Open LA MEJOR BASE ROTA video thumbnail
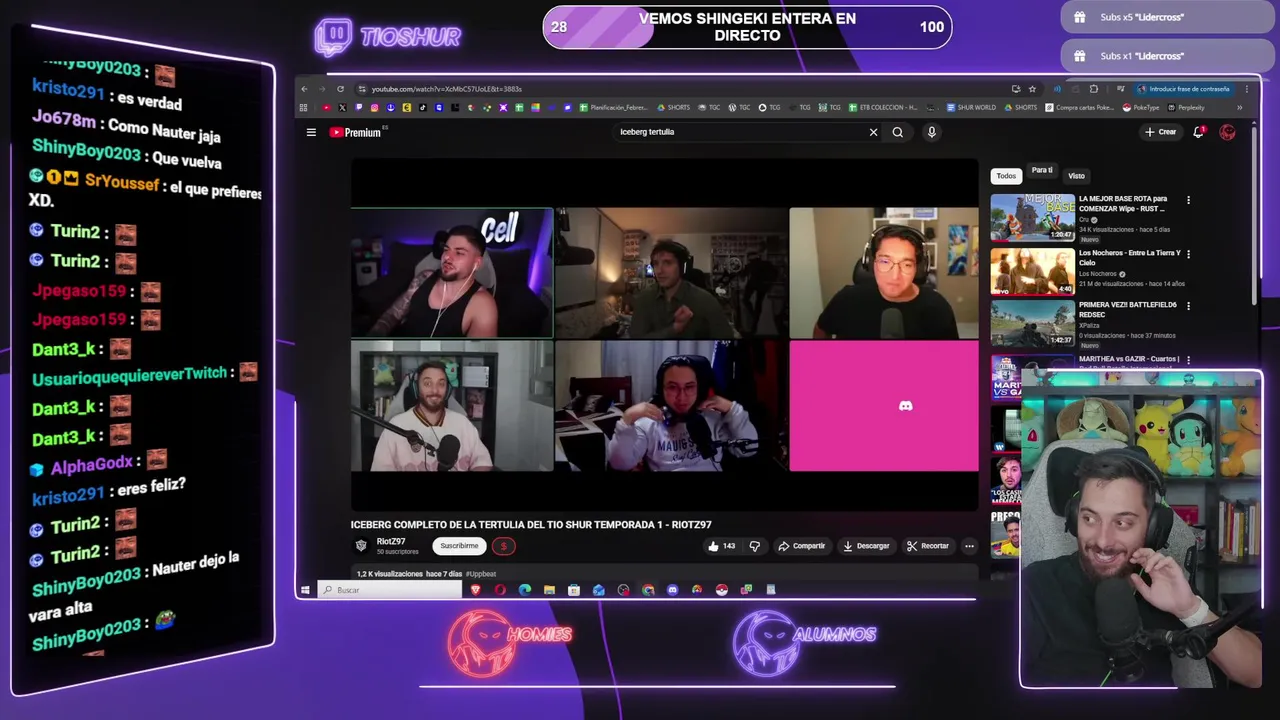The image size is (1280, 720). 1033,217
